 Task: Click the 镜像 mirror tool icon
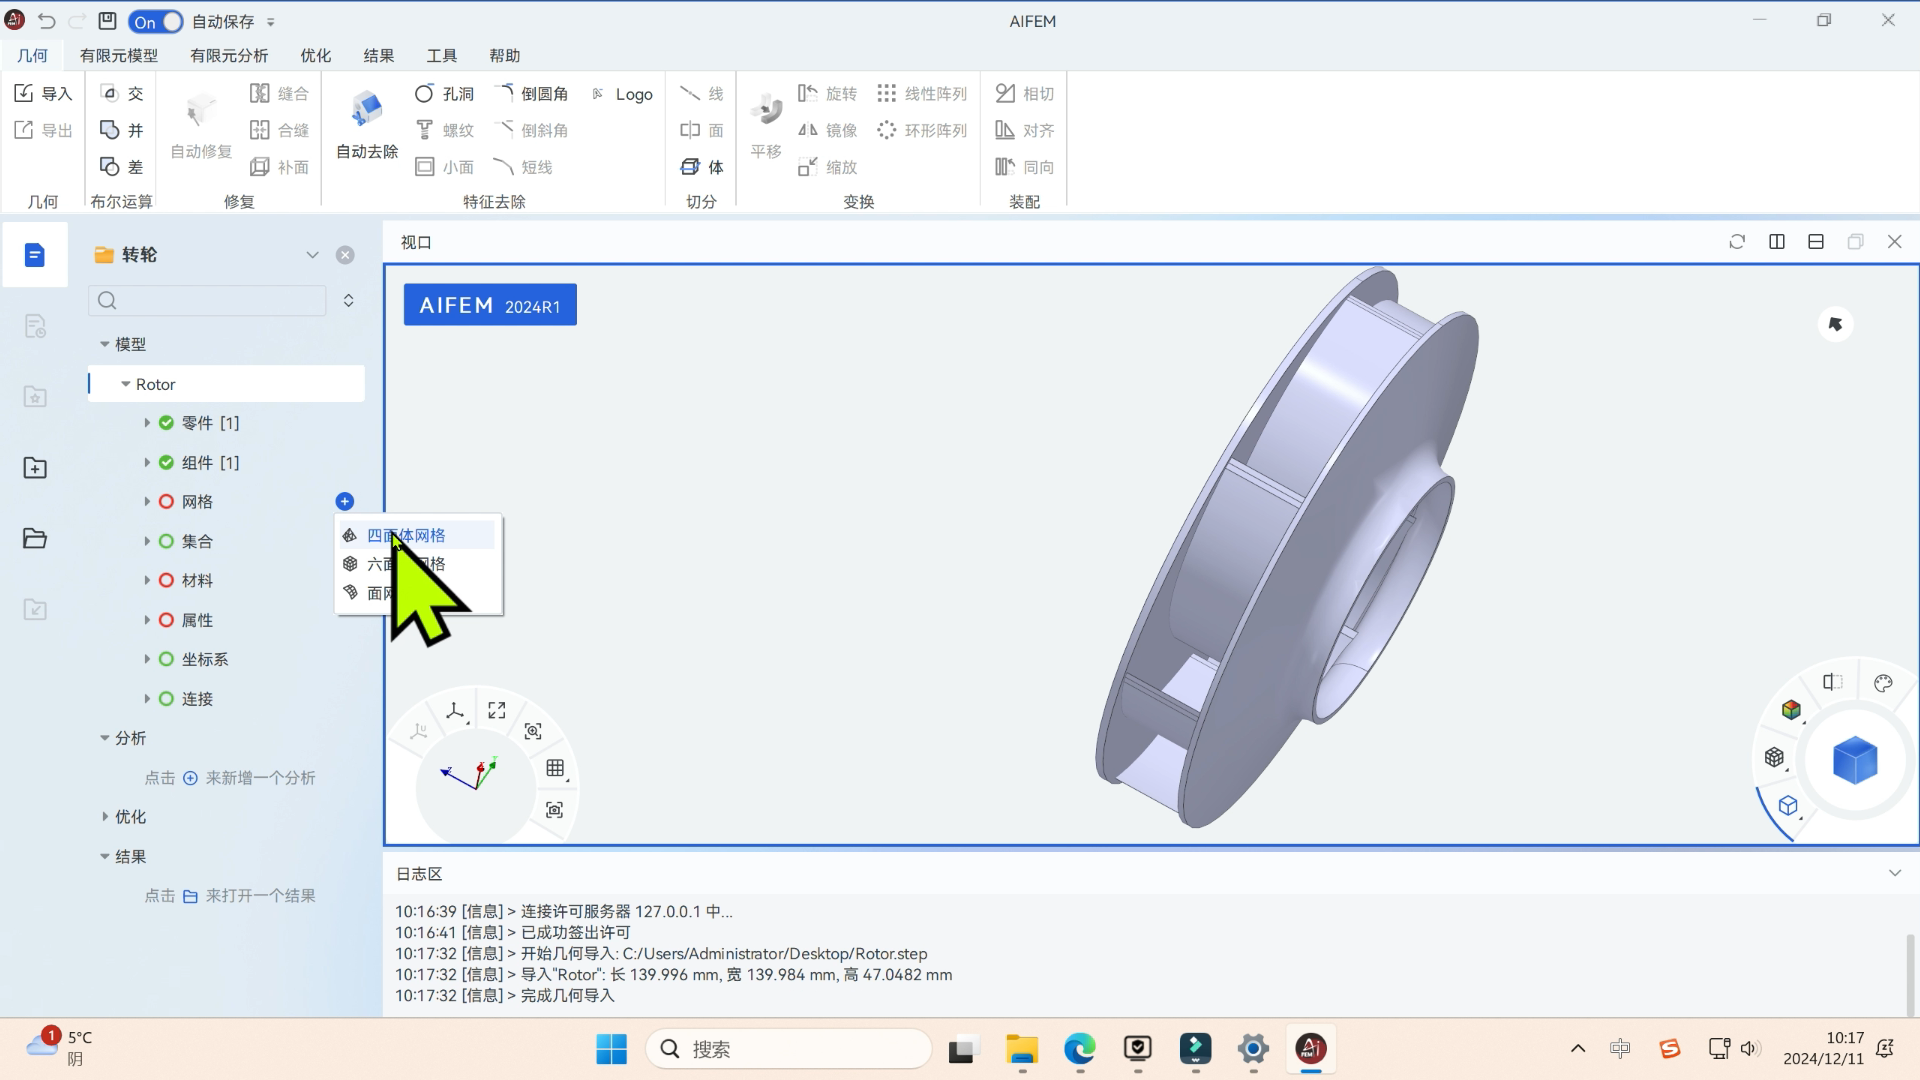[x=808, y=129]
